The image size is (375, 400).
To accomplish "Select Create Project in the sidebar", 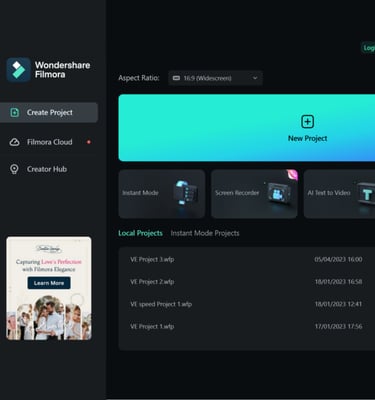I will 49,113.
